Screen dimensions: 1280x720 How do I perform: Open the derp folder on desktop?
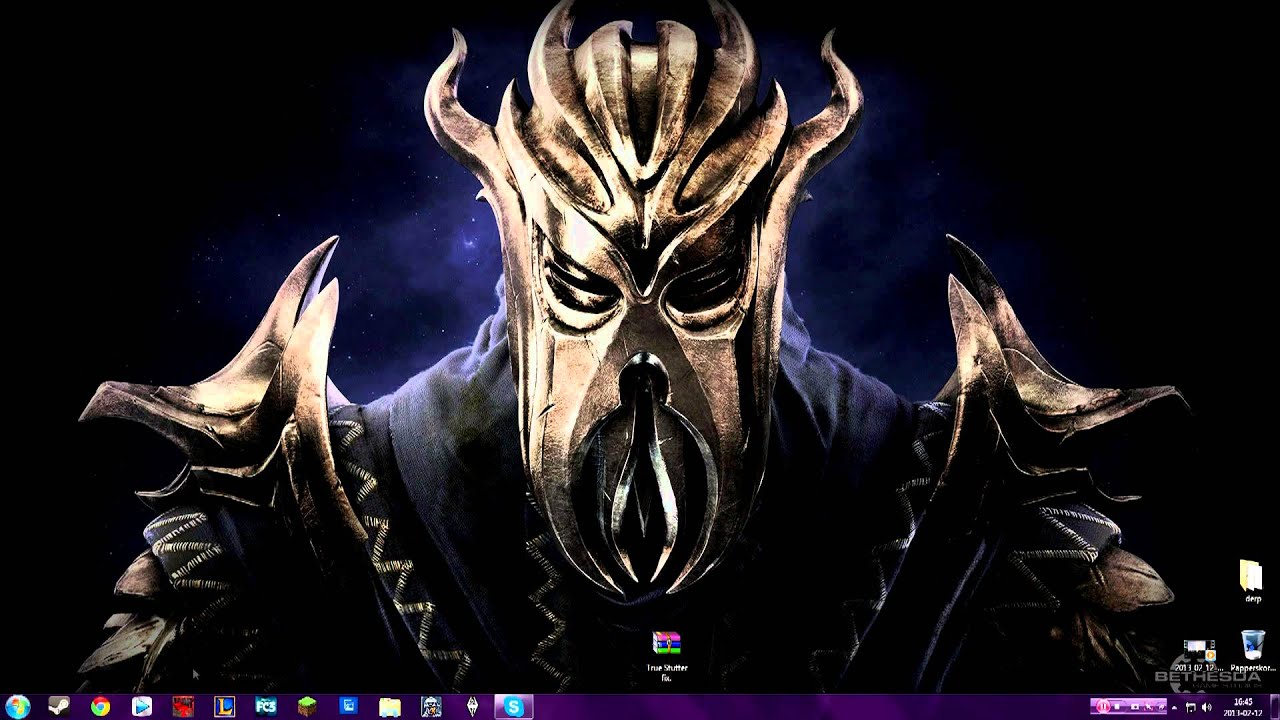[1252, 580]
